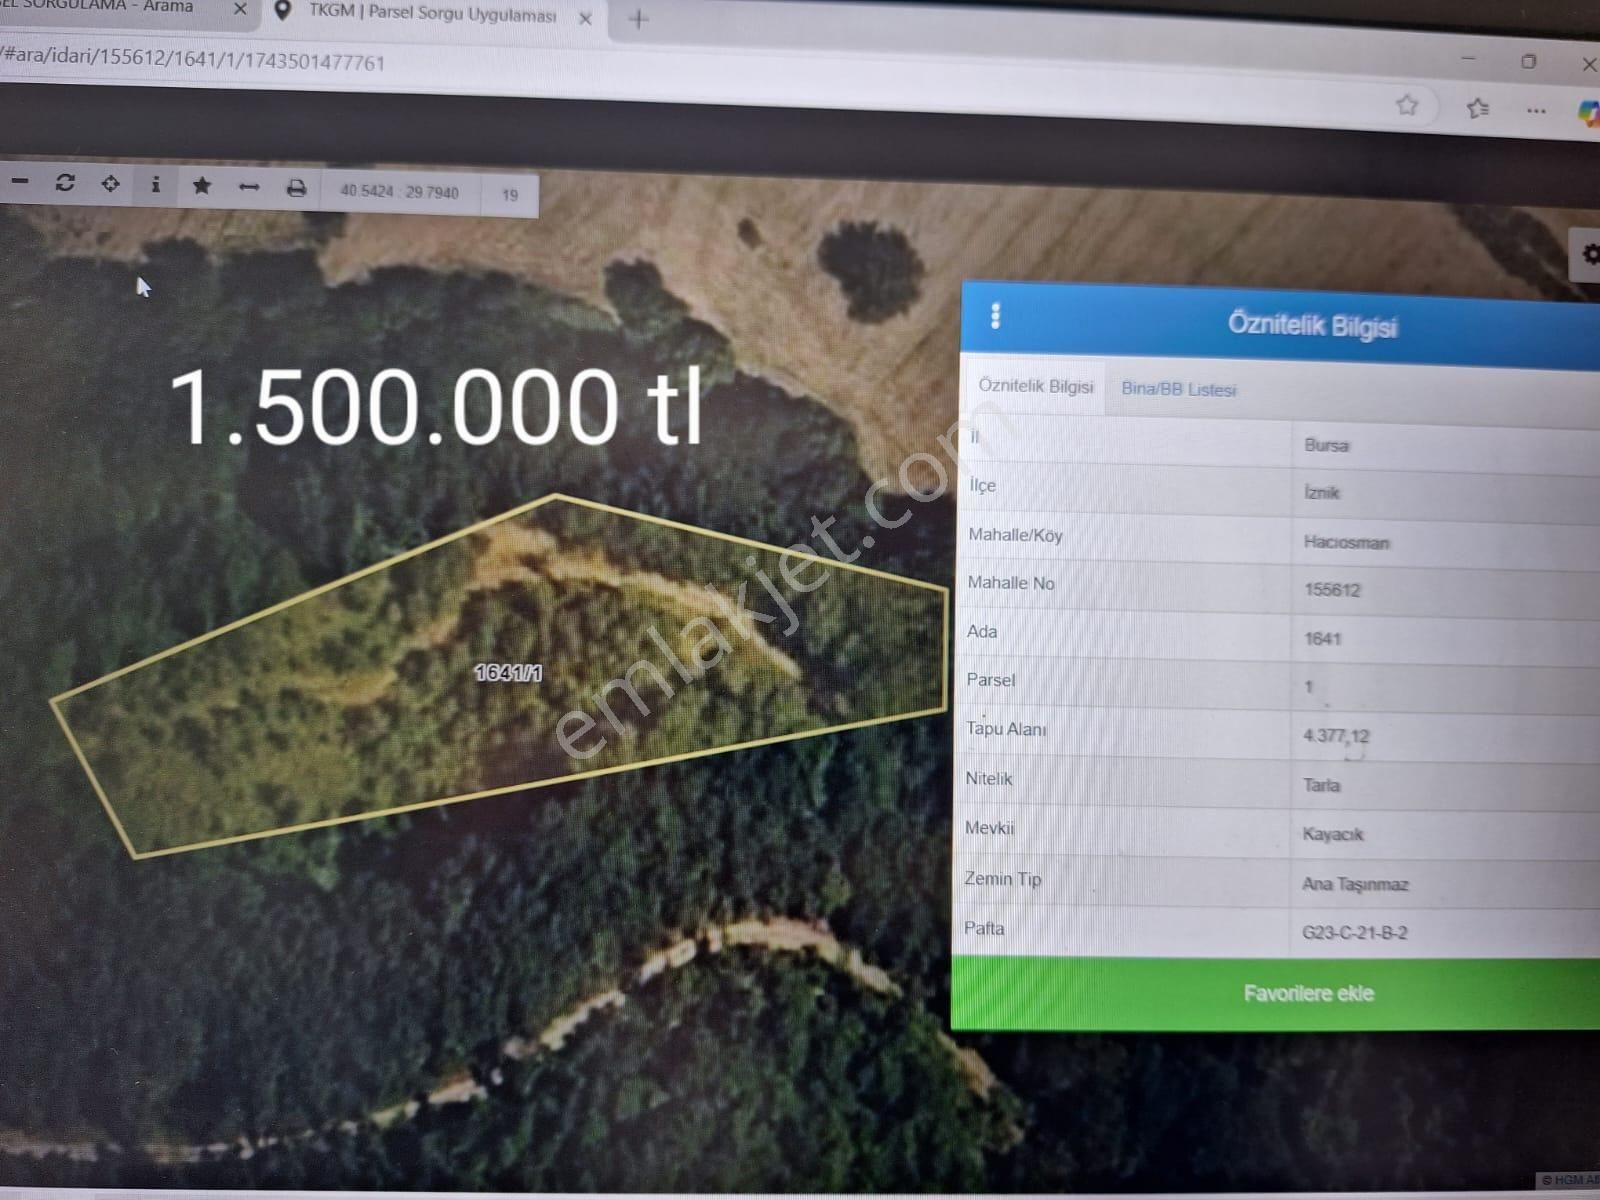Switch to Bina/BB Listesi tab
The width and height of the screenshot is (1600, 1200).
tap(1178, 389)
